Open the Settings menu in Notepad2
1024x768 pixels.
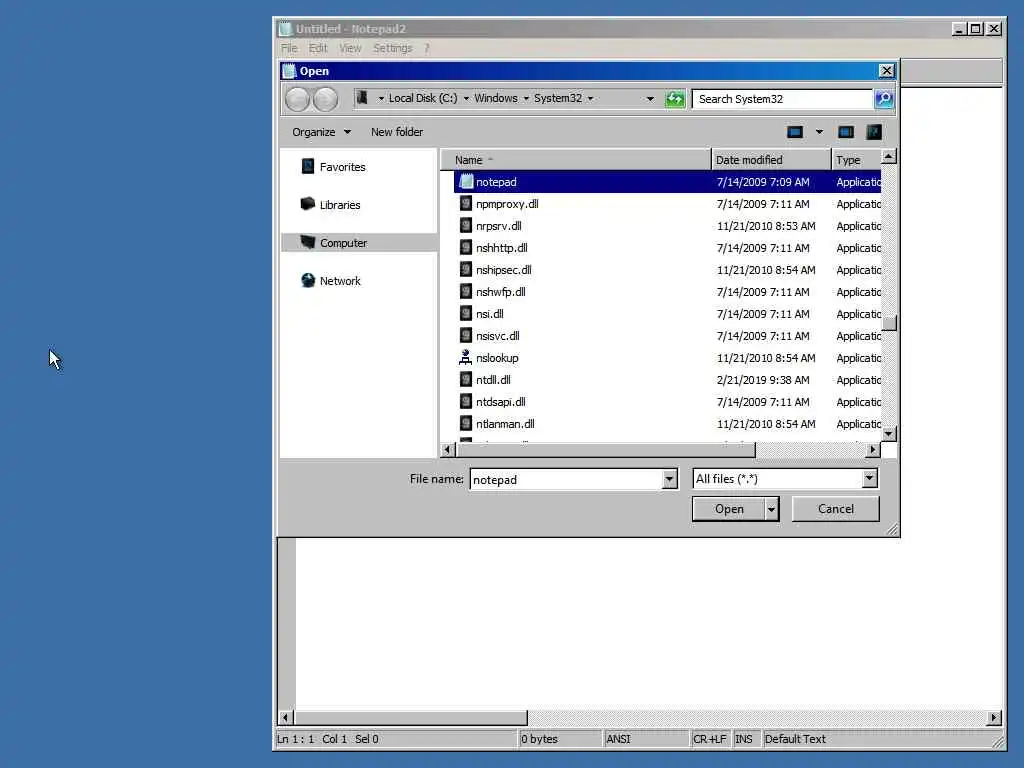392,48
